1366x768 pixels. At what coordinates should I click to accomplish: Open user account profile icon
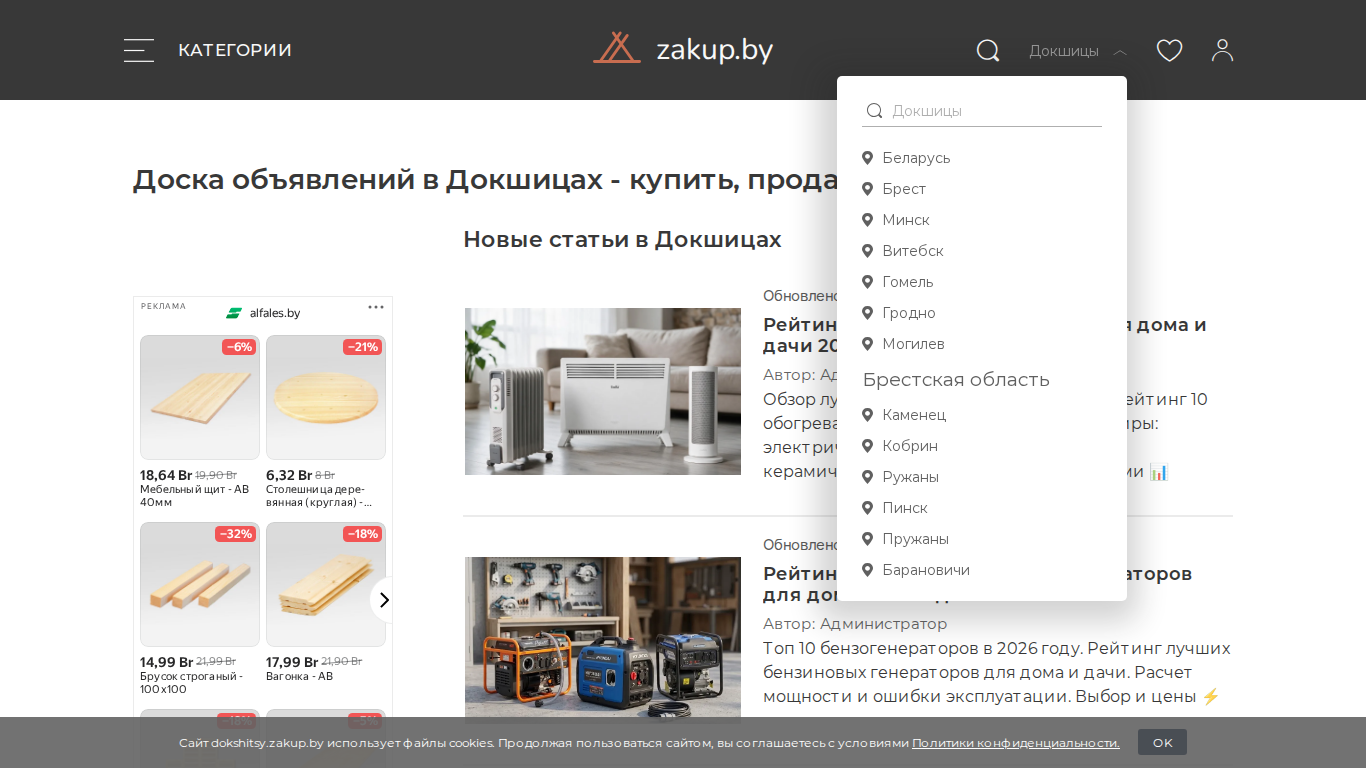(x=1222, y=50)
